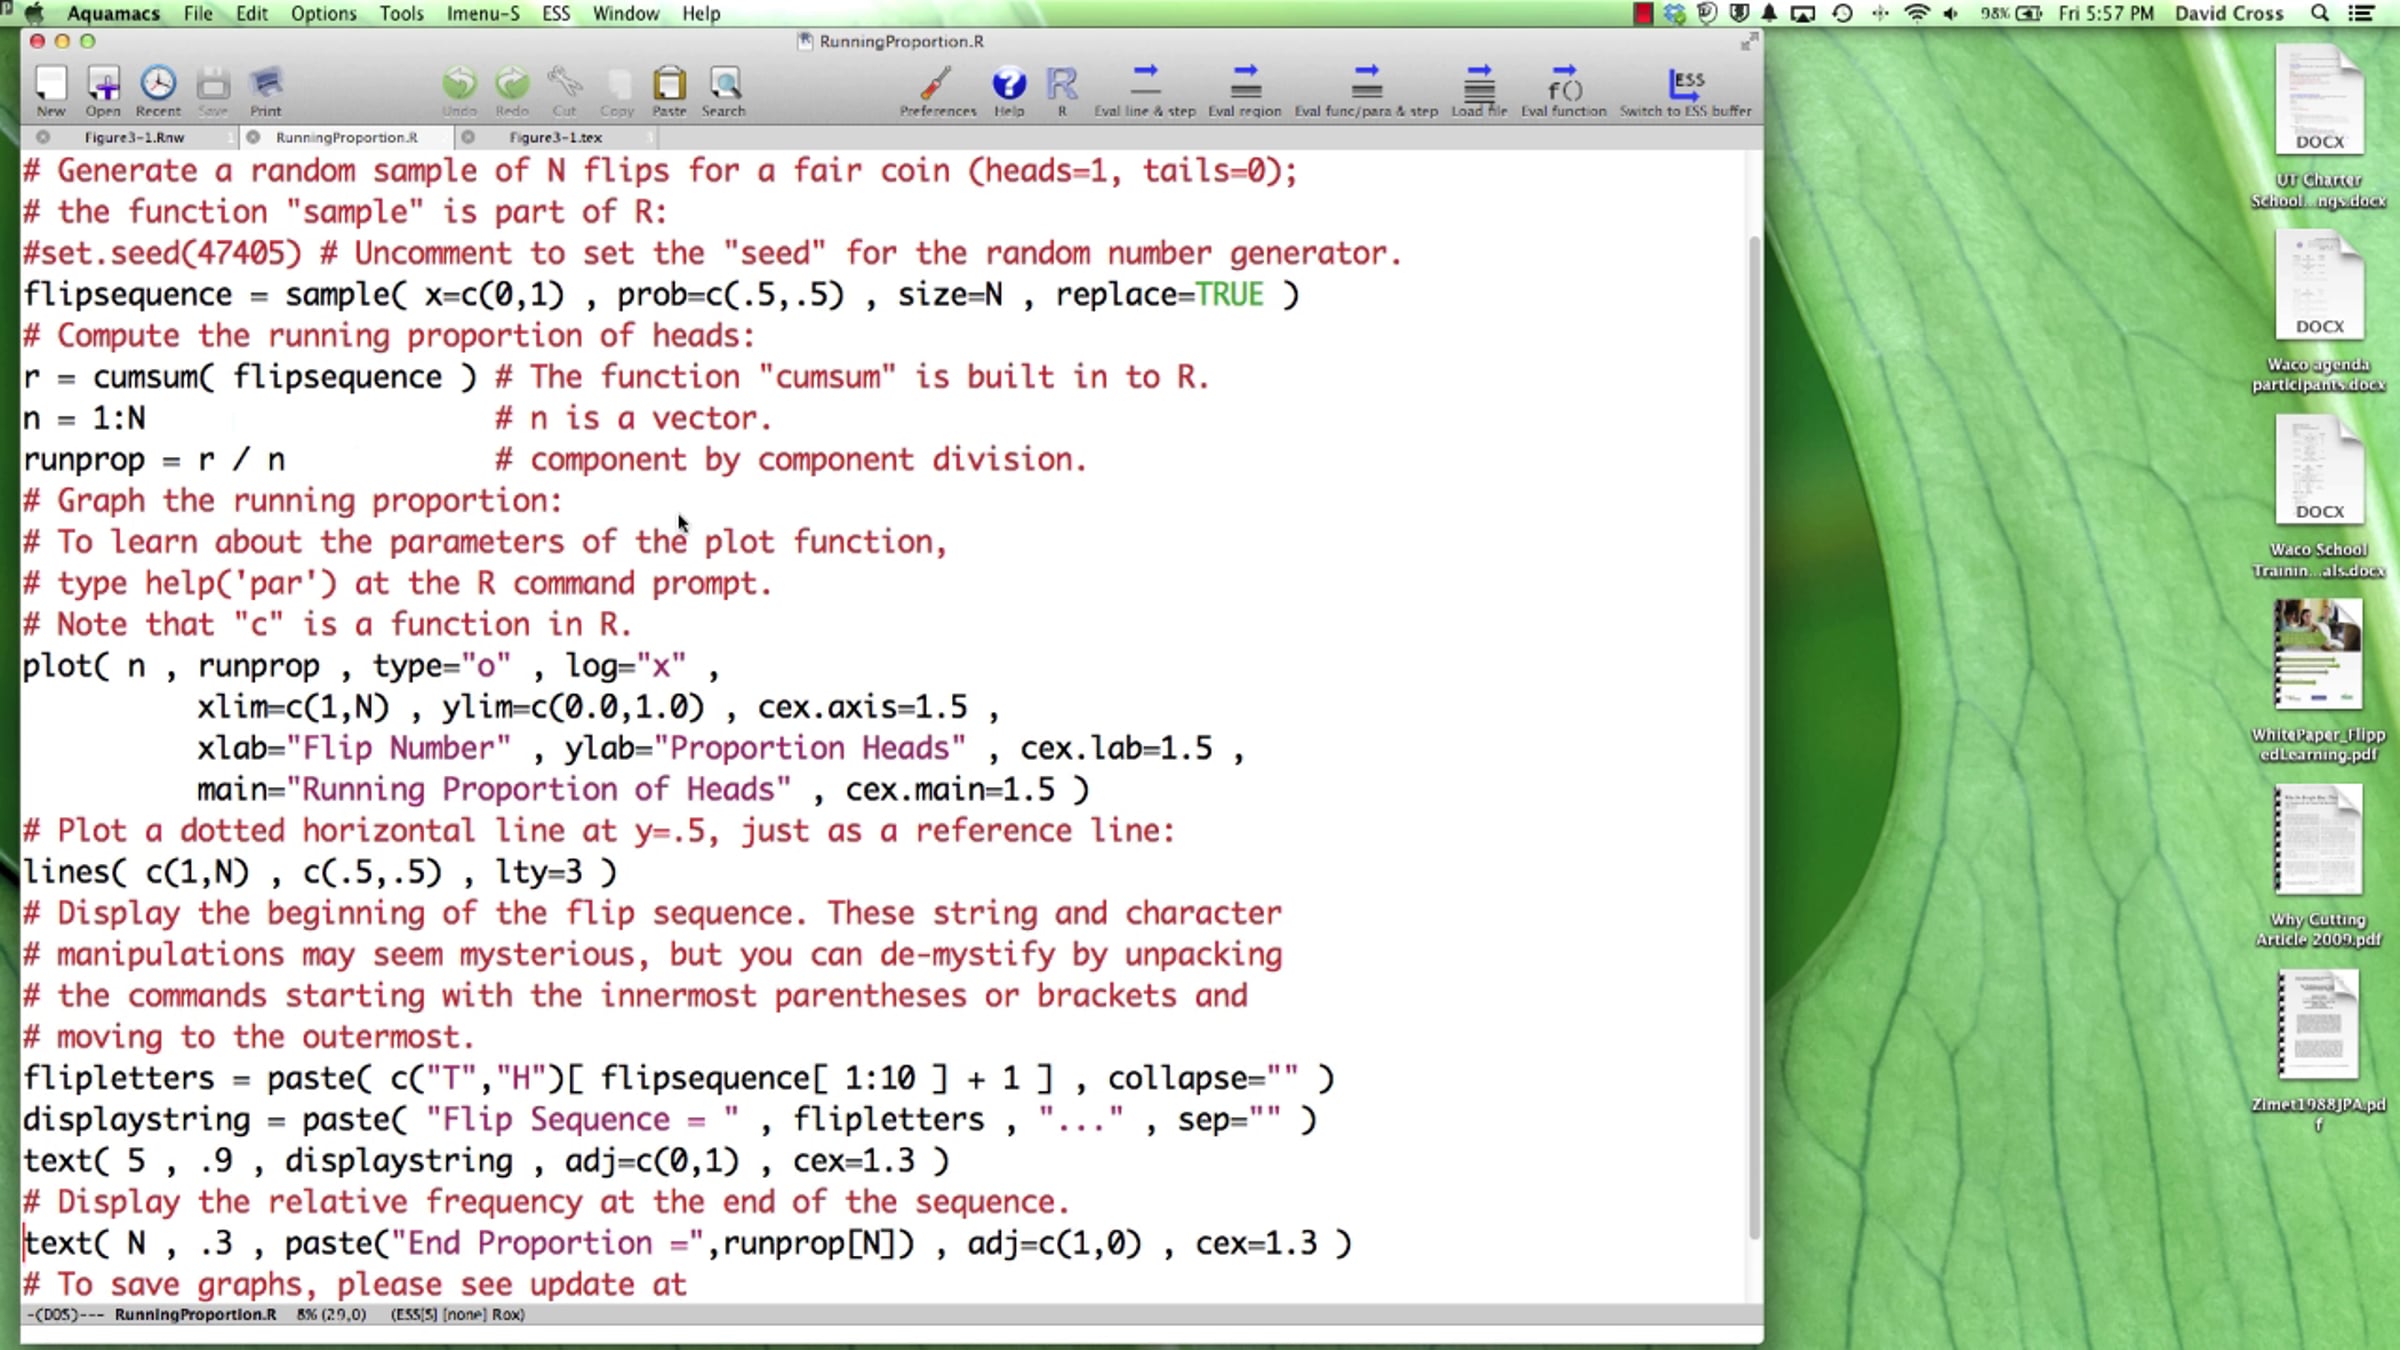The width and height of the screenshot is (2400, 1350).
Task: Click the (ESS[S] [none] Rox) mode indicator
Action: pos(458,1314)
